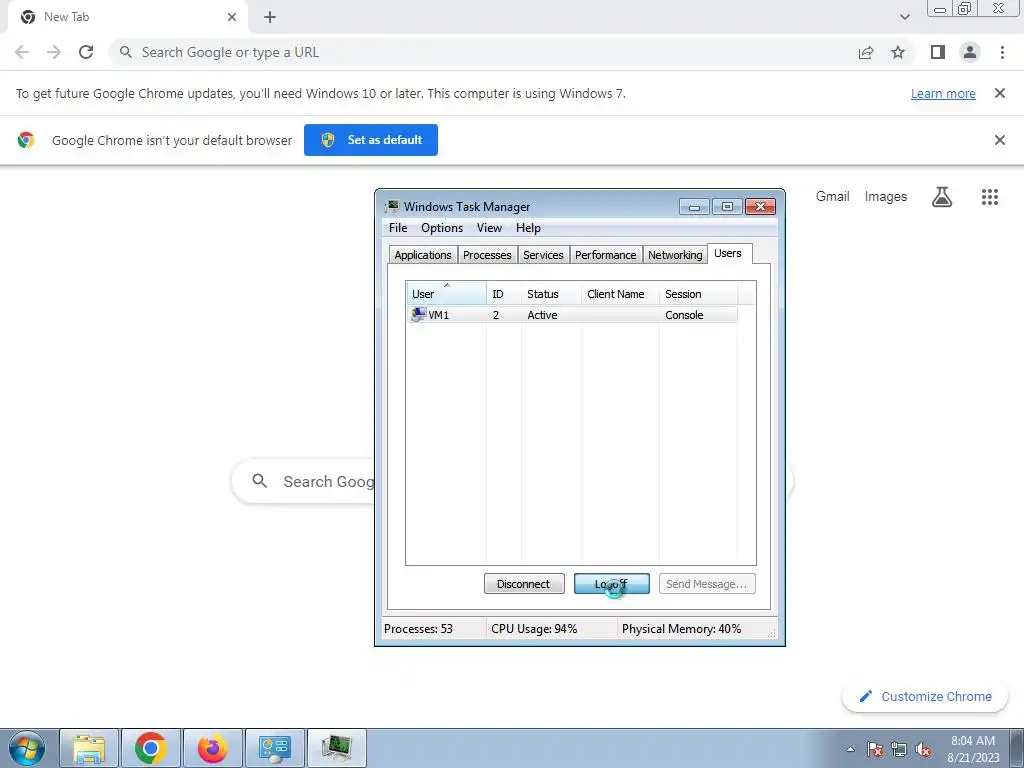
Task: Click Customize Chrome button
Action: (925, 696)
